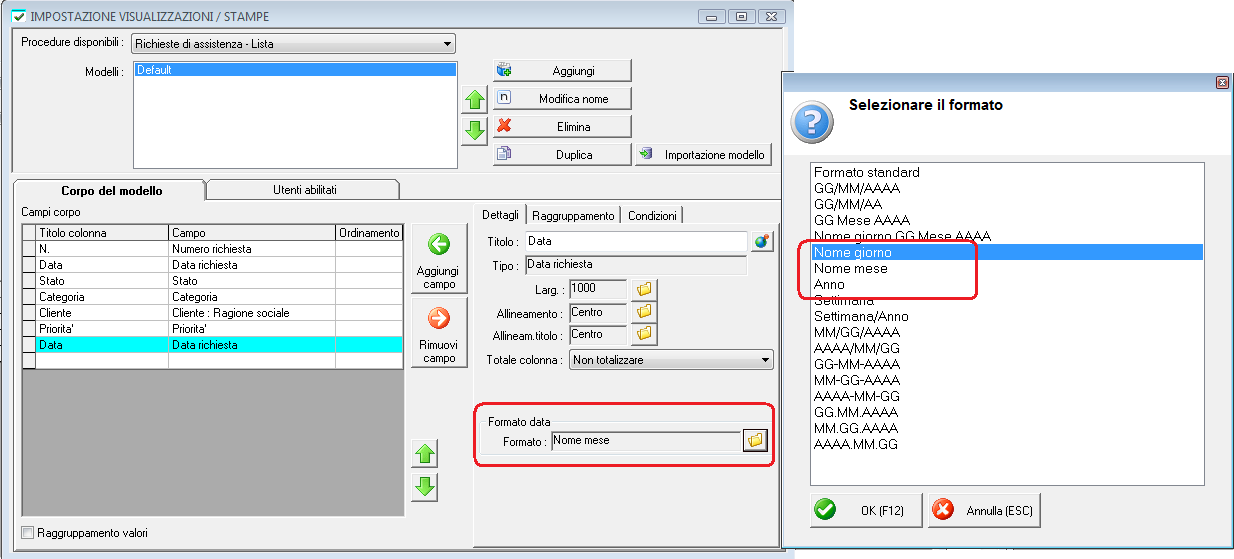
Task: Choose GG Mese AAAA format
Action: [x=1007, y=220]
